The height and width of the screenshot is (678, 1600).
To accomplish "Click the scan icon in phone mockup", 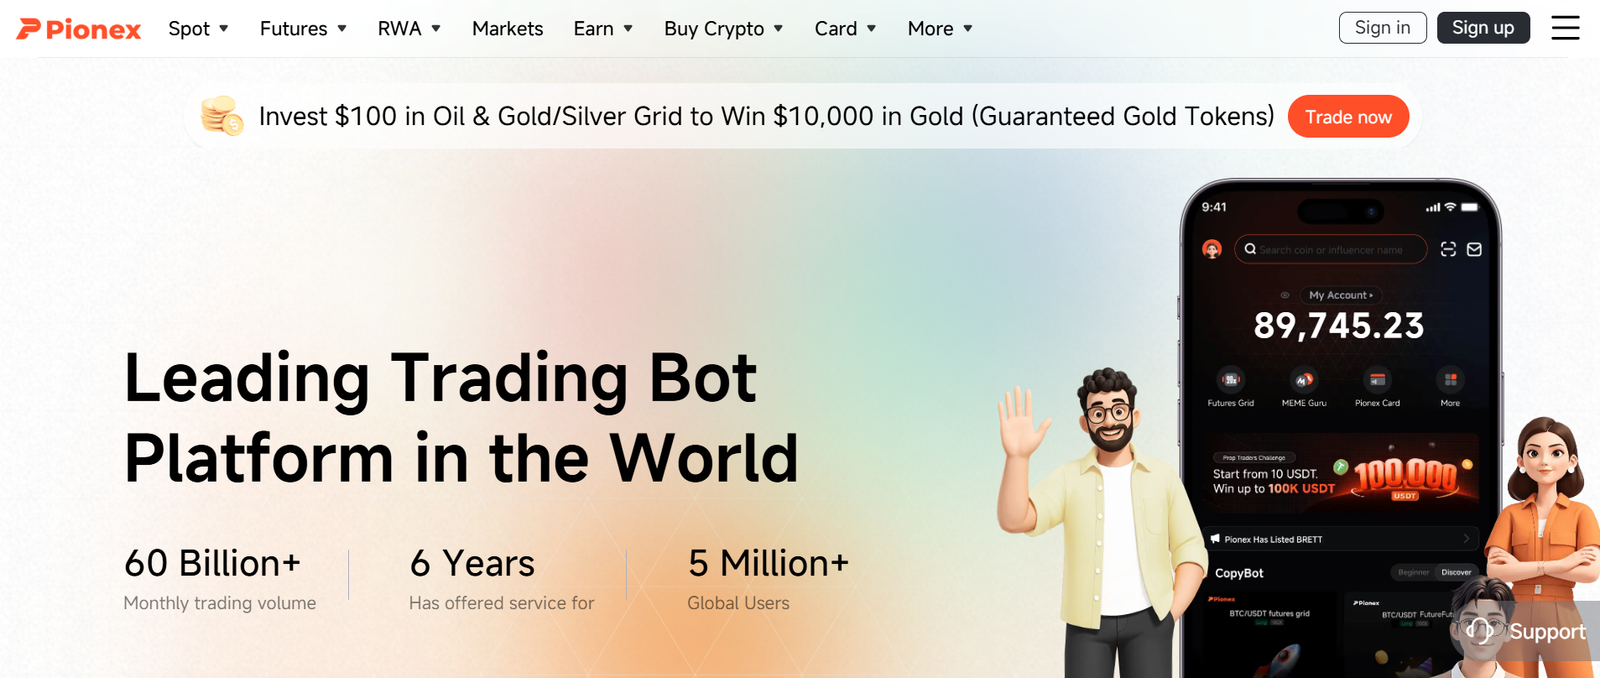I will tap(1448, 249).
